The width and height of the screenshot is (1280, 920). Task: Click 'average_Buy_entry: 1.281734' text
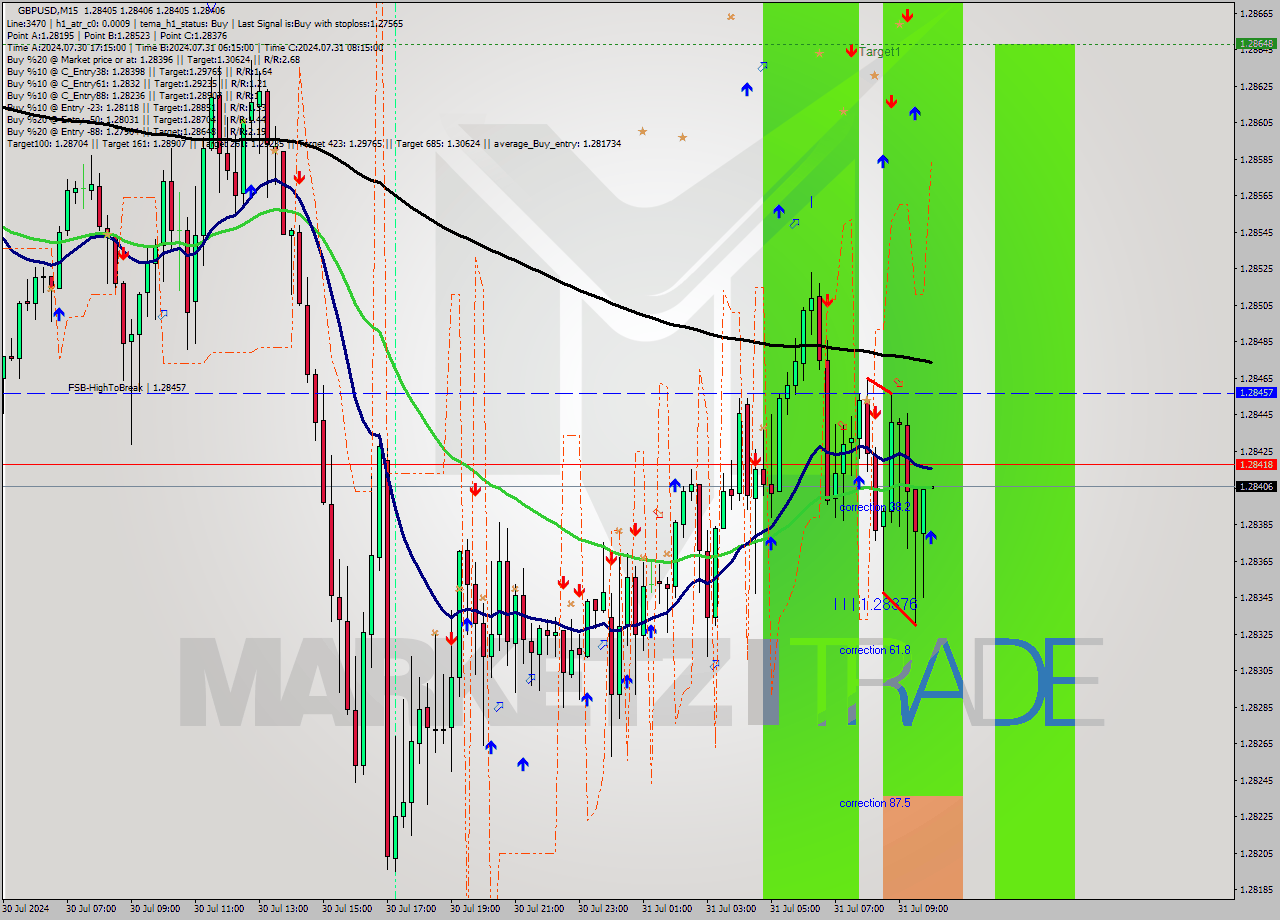[x=555, y=143]
